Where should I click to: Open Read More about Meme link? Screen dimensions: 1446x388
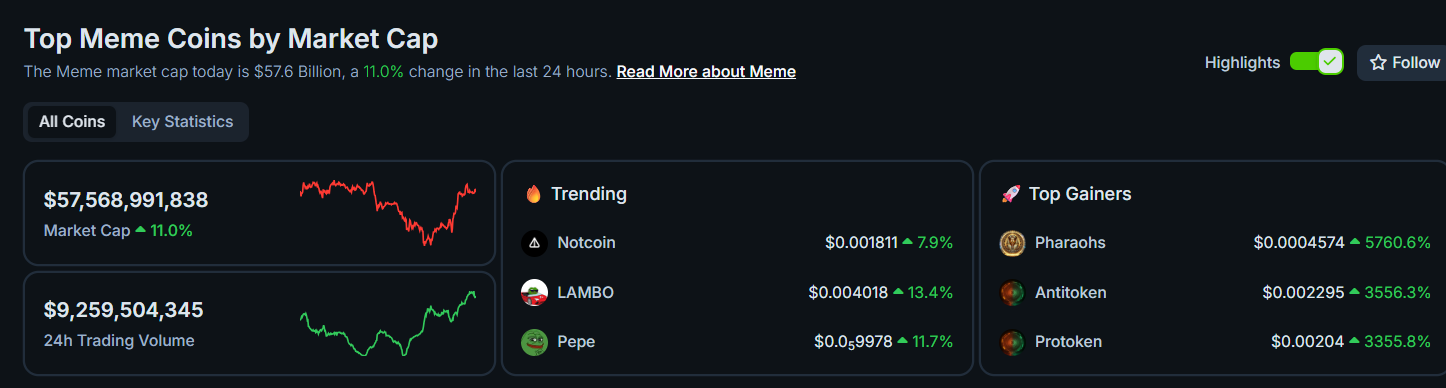coord(706,72)
